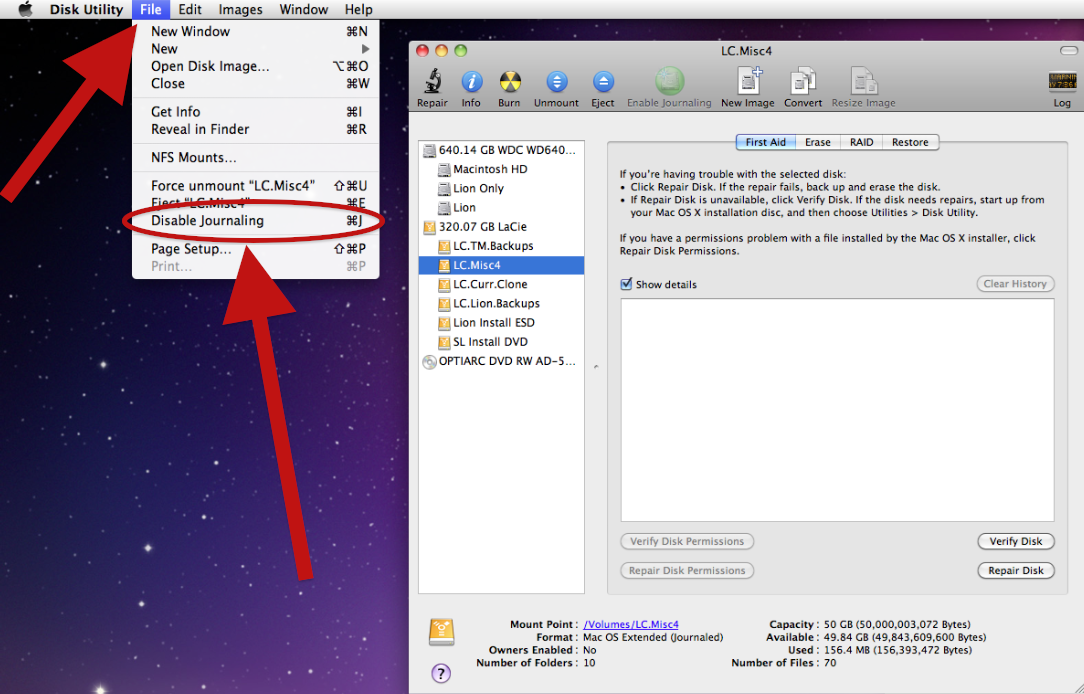Select the 640.14 GB WDC disk
Screen dimensions: 1084x694
501,150
